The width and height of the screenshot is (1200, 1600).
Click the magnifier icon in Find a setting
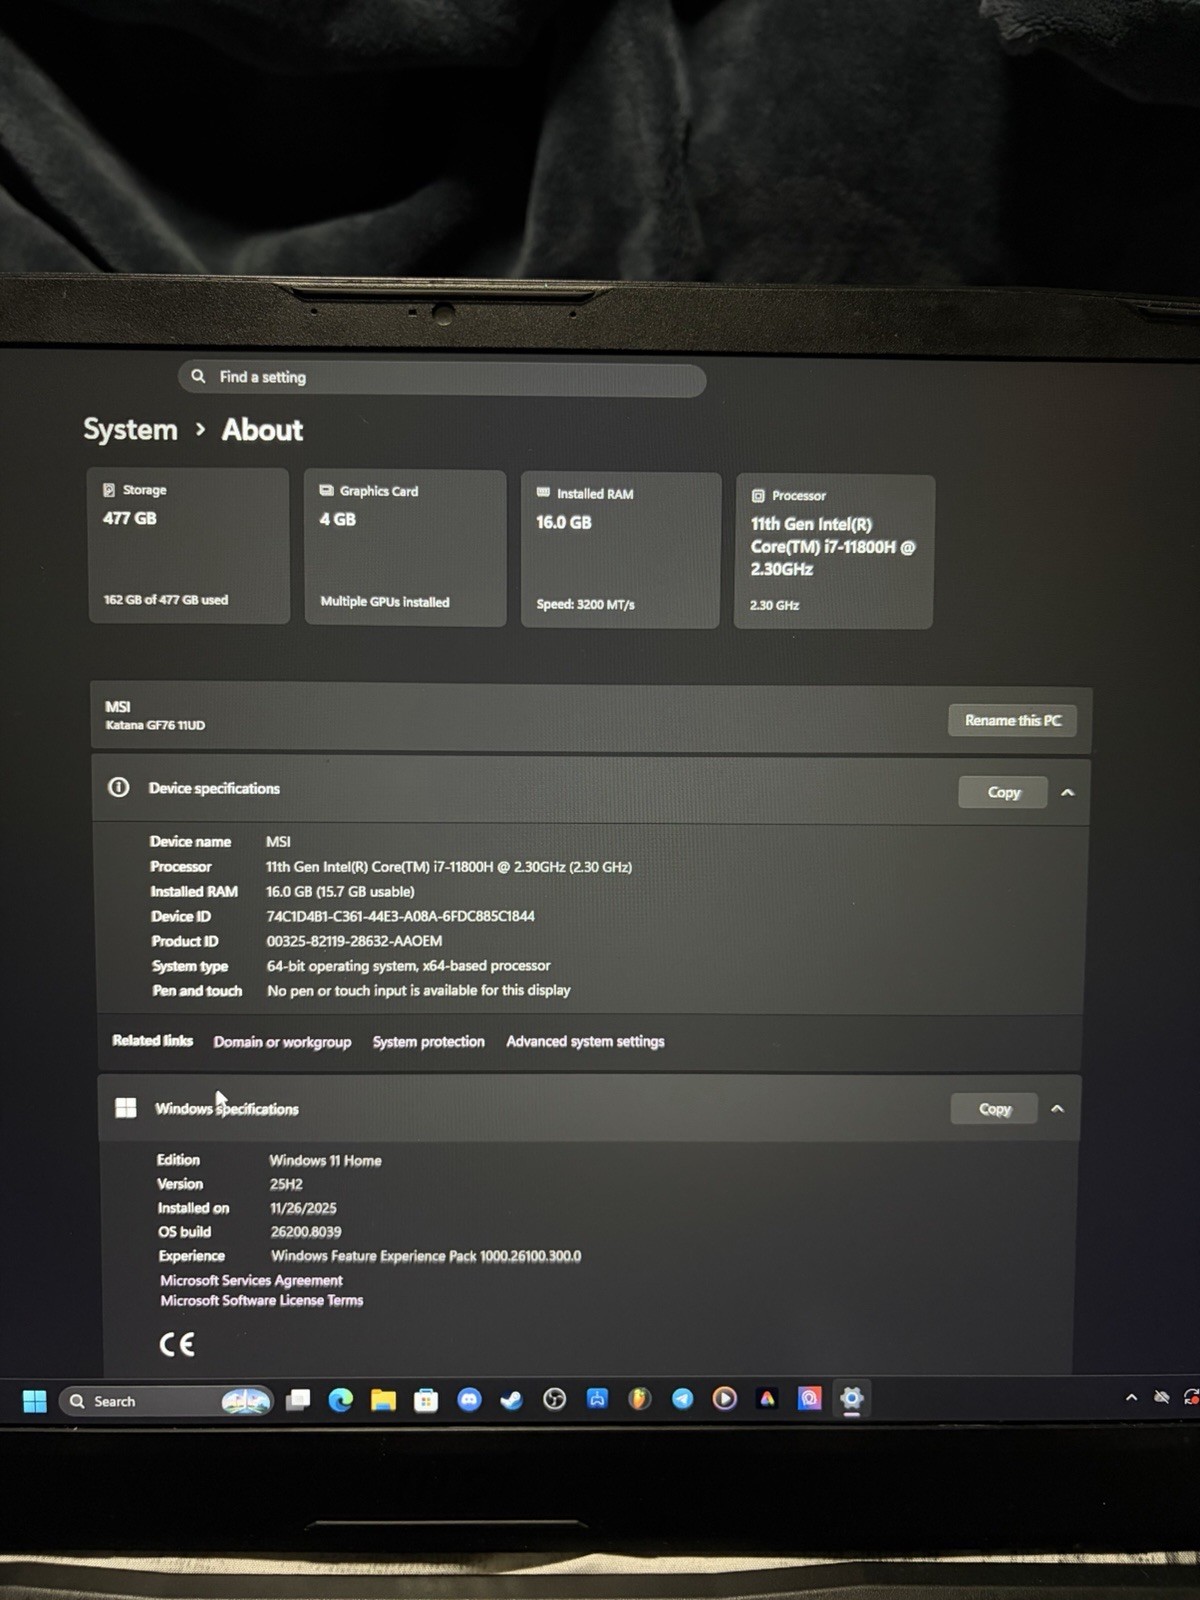198,376
